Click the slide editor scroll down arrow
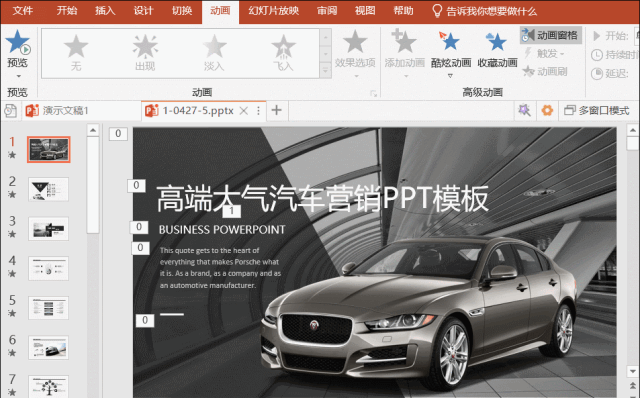The image size is (640, 398). pyautogui.click(x=633, y=371)
